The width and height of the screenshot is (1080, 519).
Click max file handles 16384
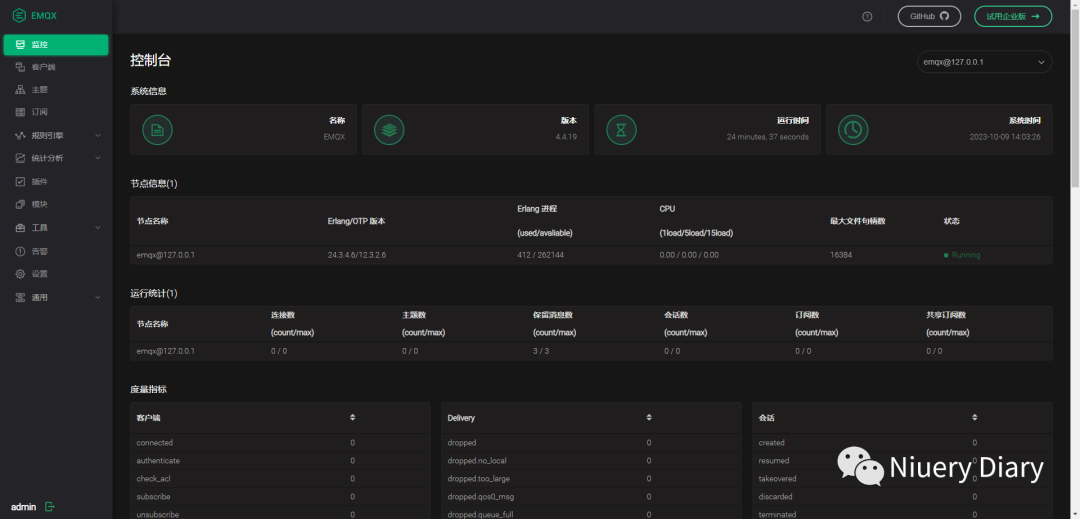[841, 255]
